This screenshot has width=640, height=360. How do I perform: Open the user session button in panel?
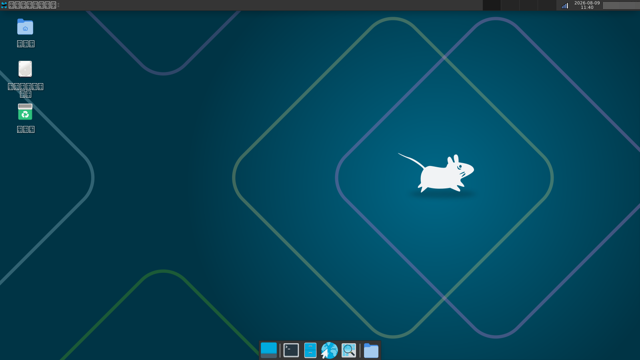(x=621, y=5)
